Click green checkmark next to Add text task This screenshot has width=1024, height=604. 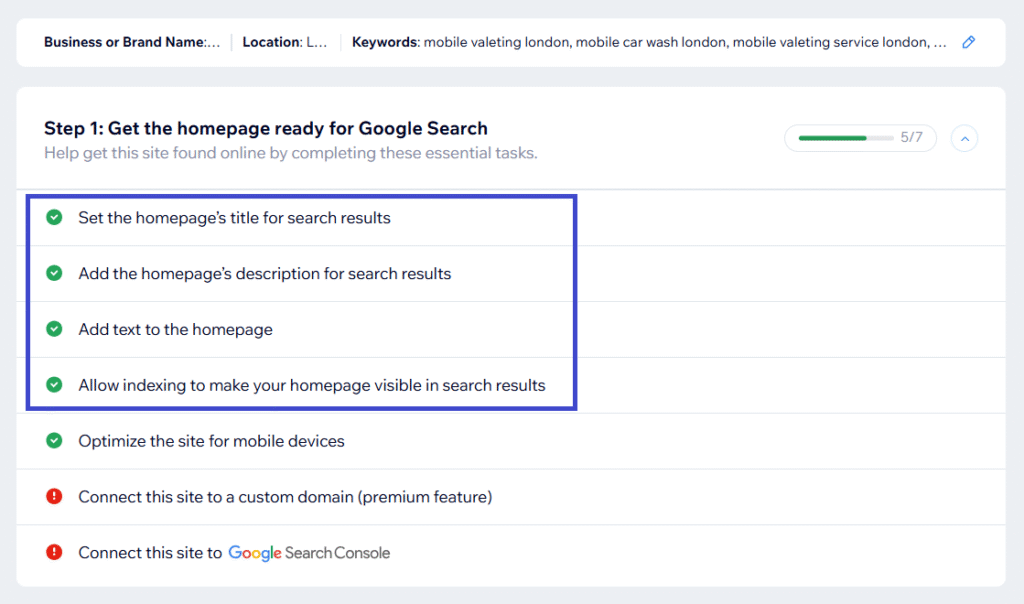pyautogui.click(x=54, y=329)
